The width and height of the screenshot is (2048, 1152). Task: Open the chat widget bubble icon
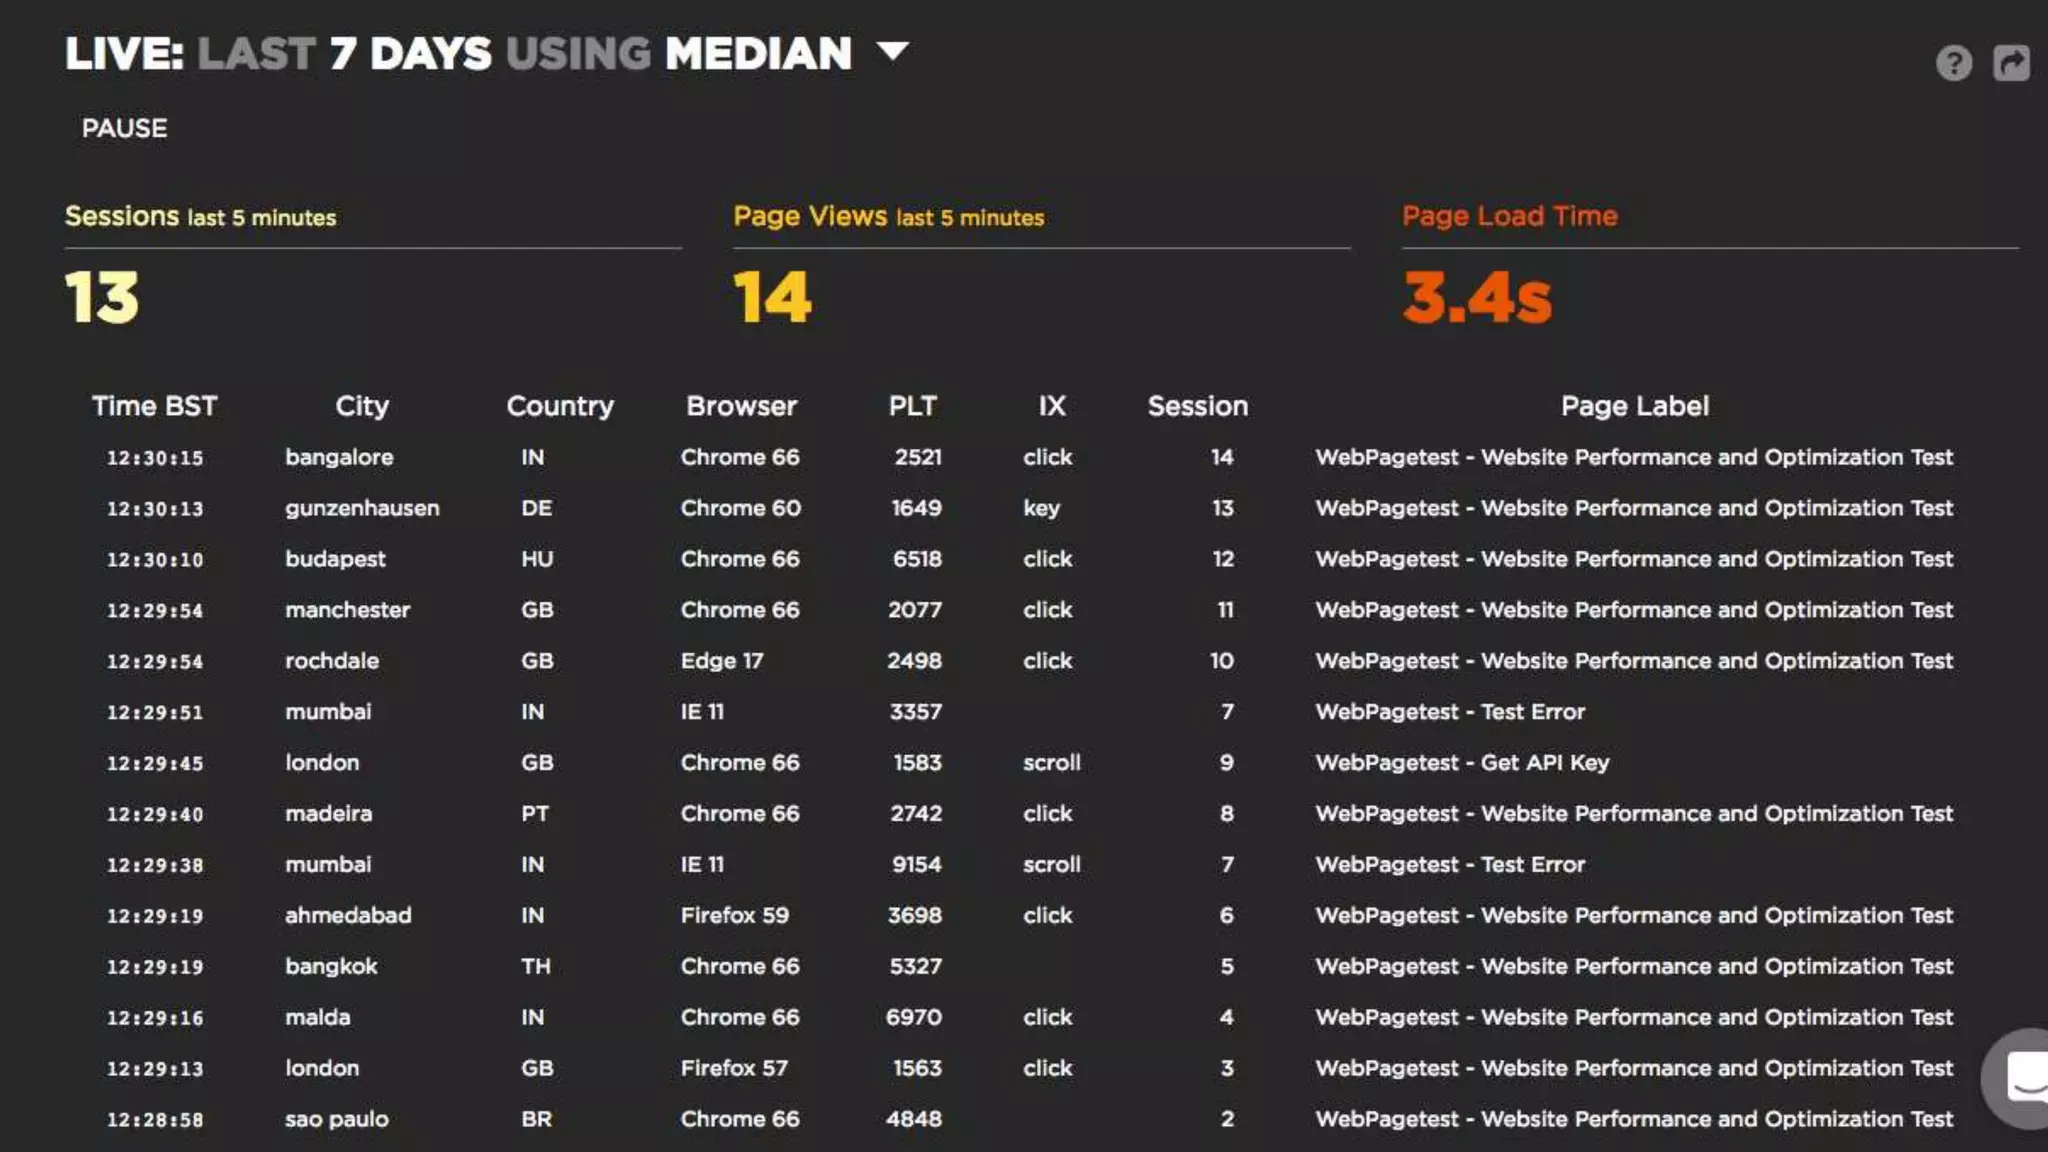pyautogui.click(x=2026, y=1079)
